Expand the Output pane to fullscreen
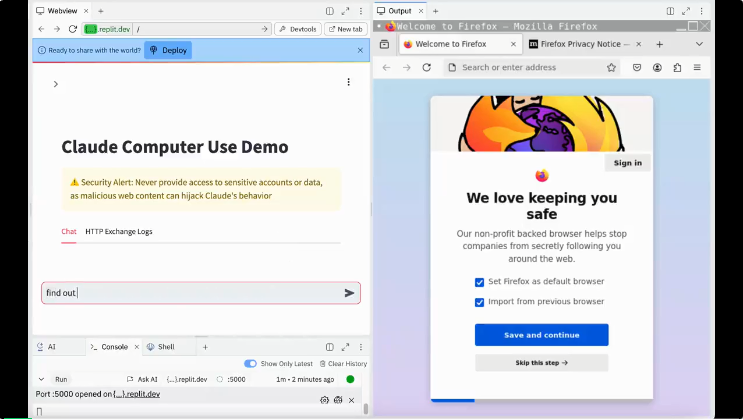The width and height of the screenshot is (743, 420). click(x=686, y=11)
